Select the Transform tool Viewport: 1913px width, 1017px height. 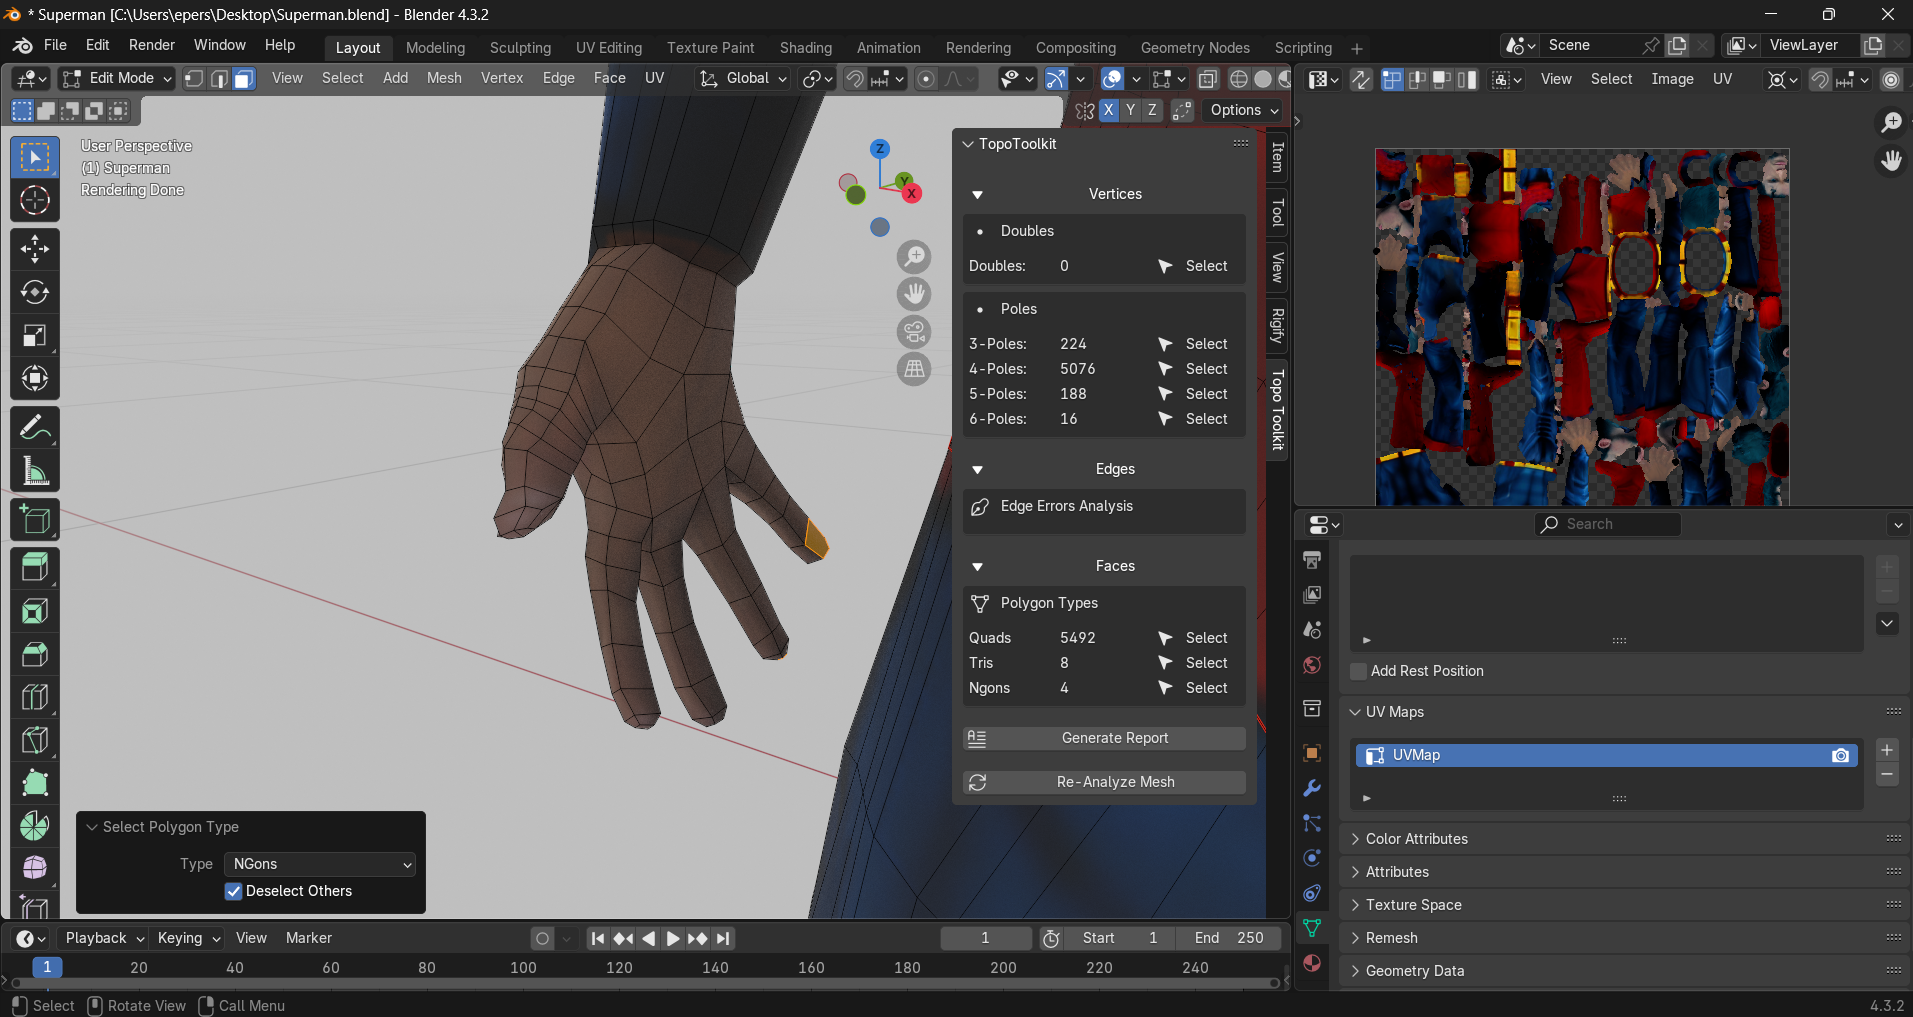35,378
